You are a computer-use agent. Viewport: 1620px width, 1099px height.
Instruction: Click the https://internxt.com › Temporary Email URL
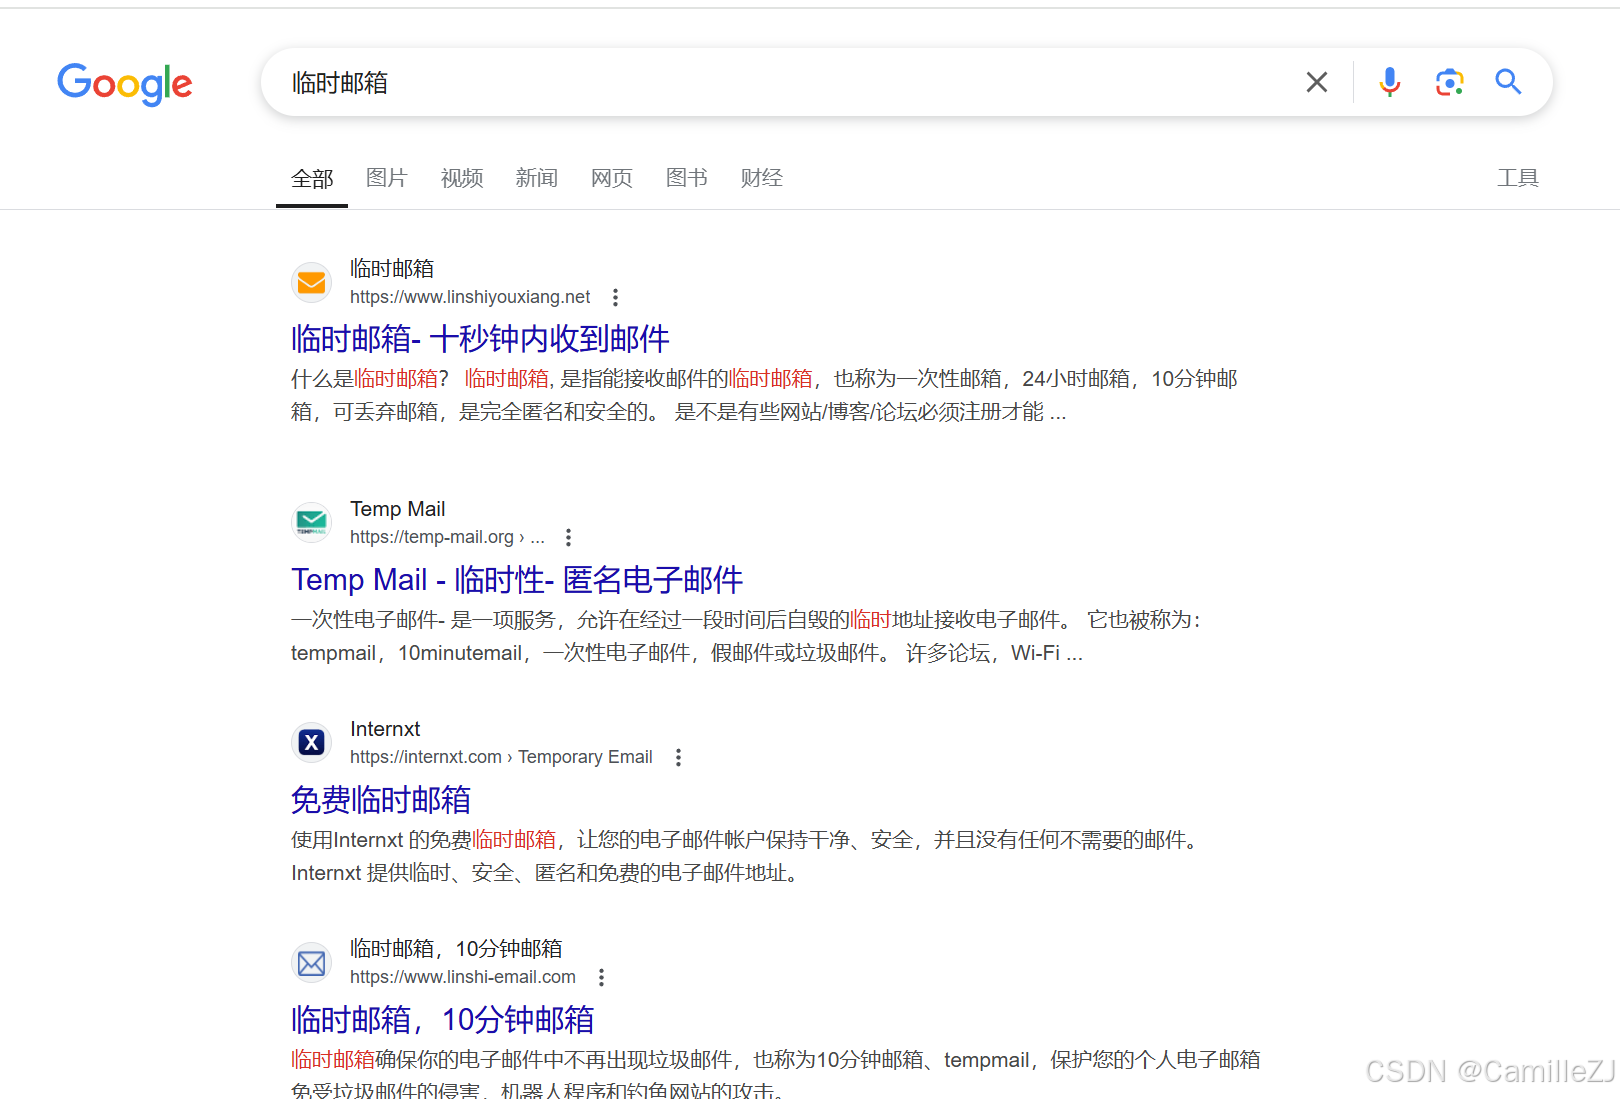pyautogui.click(x=501, y=757)
